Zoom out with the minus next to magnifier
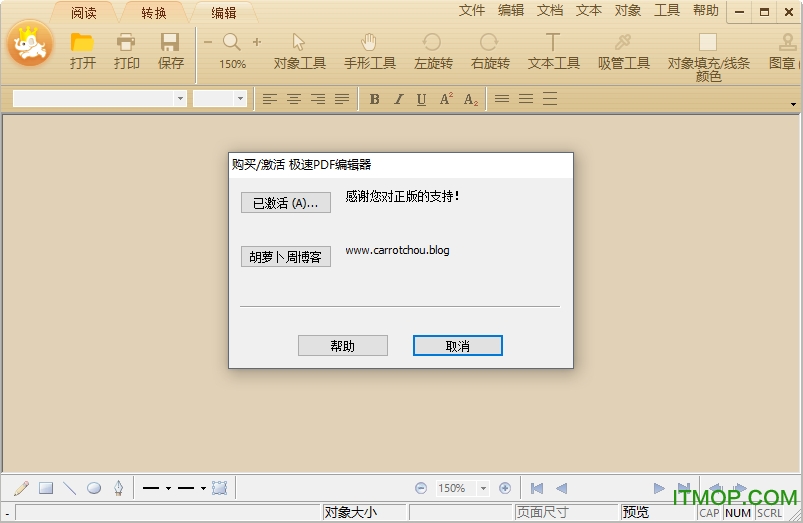The image size is (803, 523). pyautogui.click(x=208, y=42)
